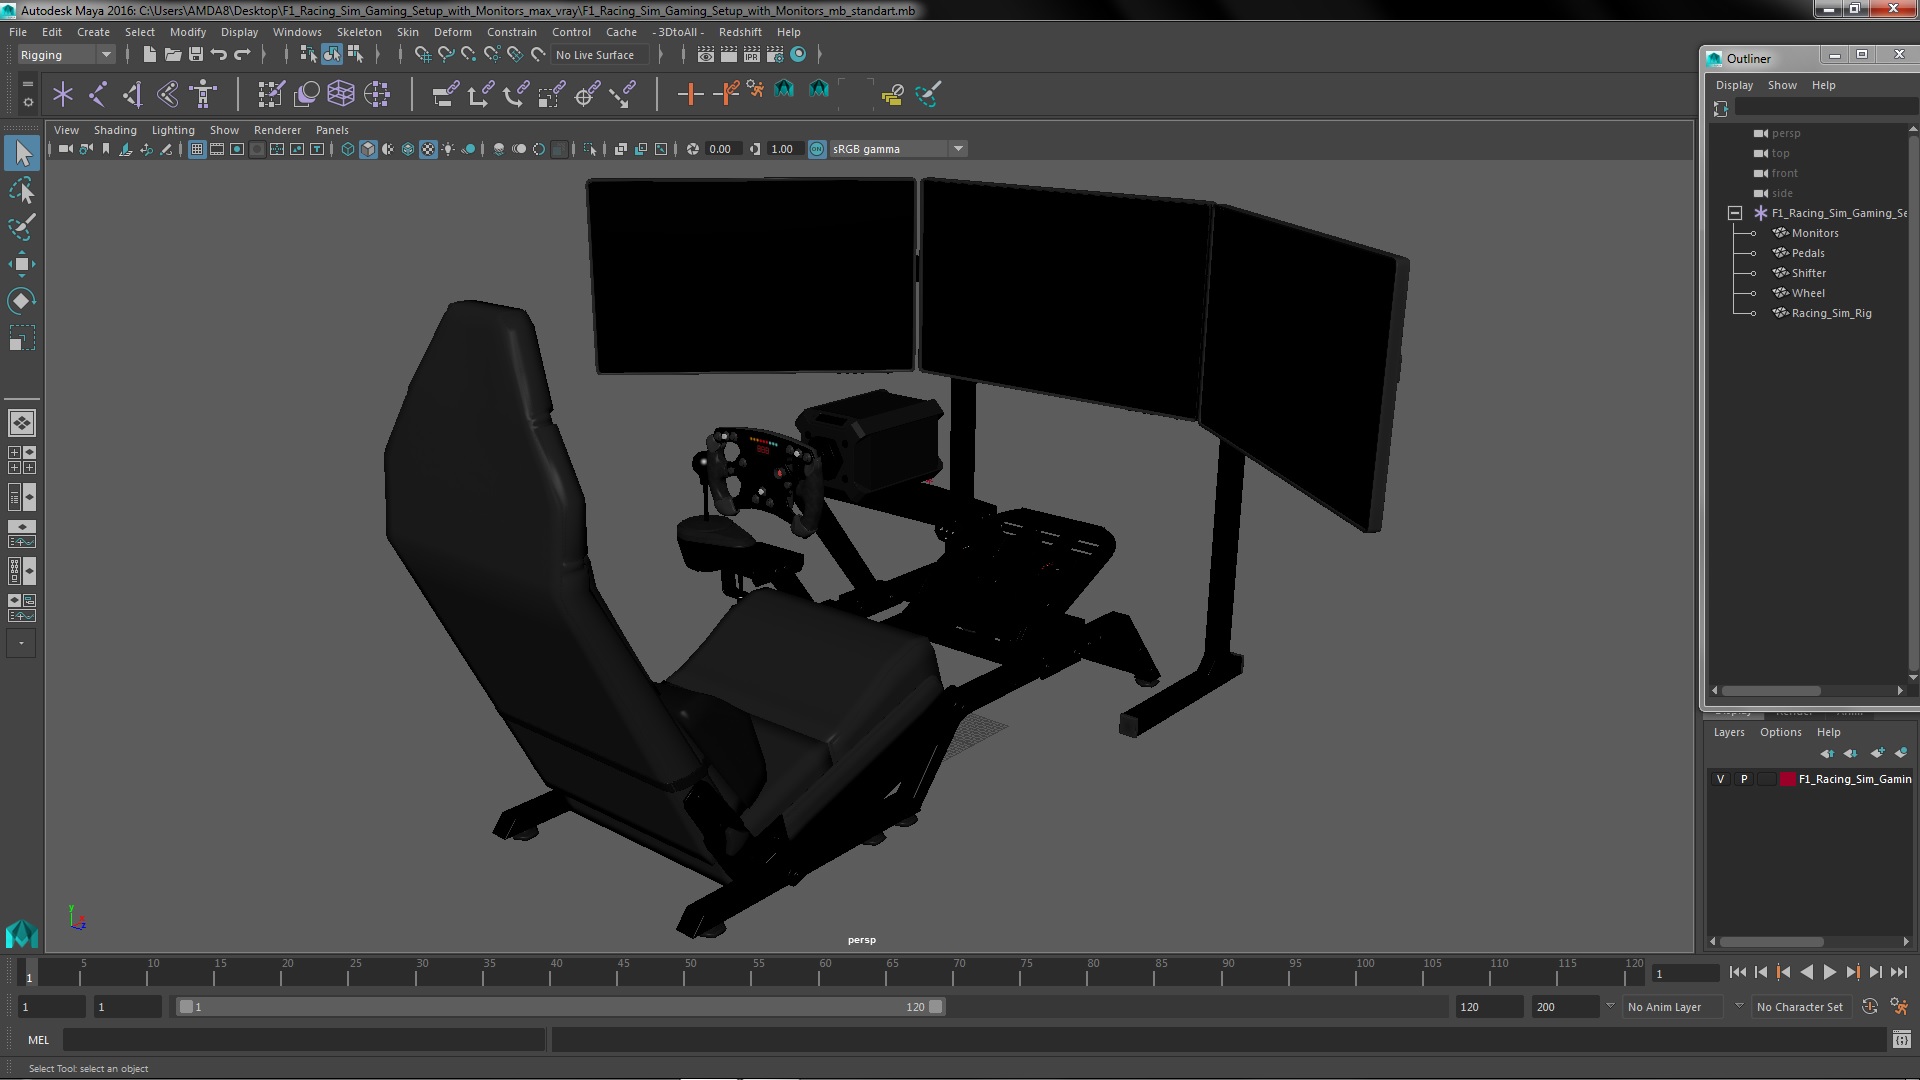Select the Move tool
This screenshot has width=1920, height=1080.
click(x=22, y=264)
